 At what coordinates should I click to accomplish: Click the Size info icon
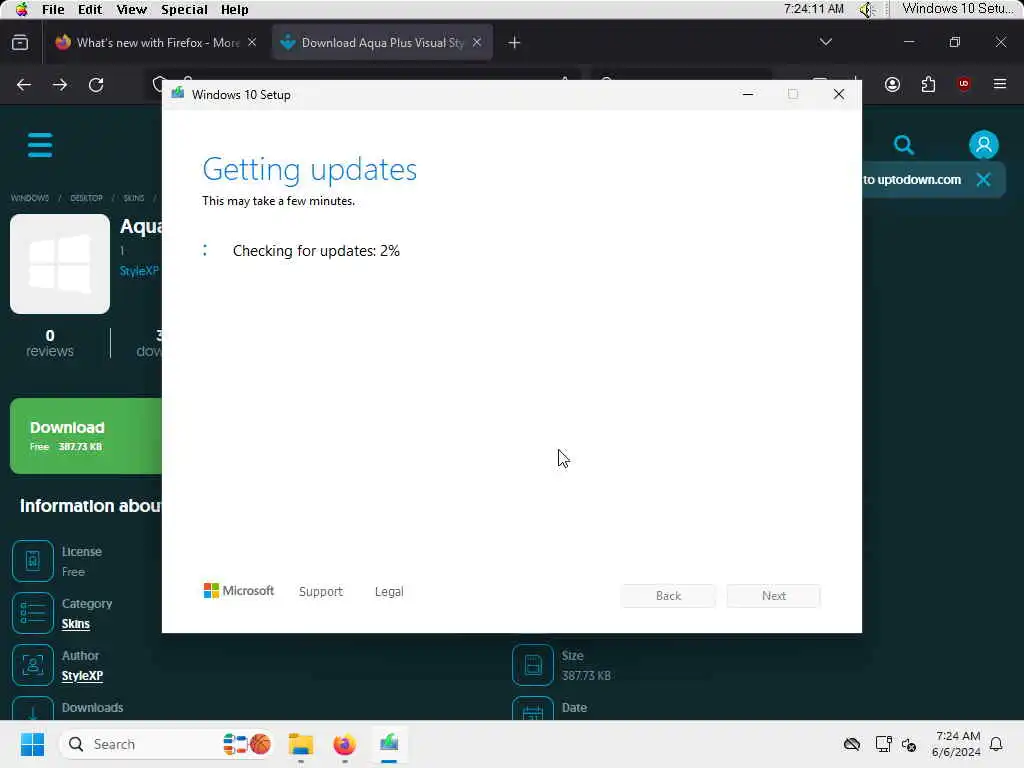click(533, 665)
